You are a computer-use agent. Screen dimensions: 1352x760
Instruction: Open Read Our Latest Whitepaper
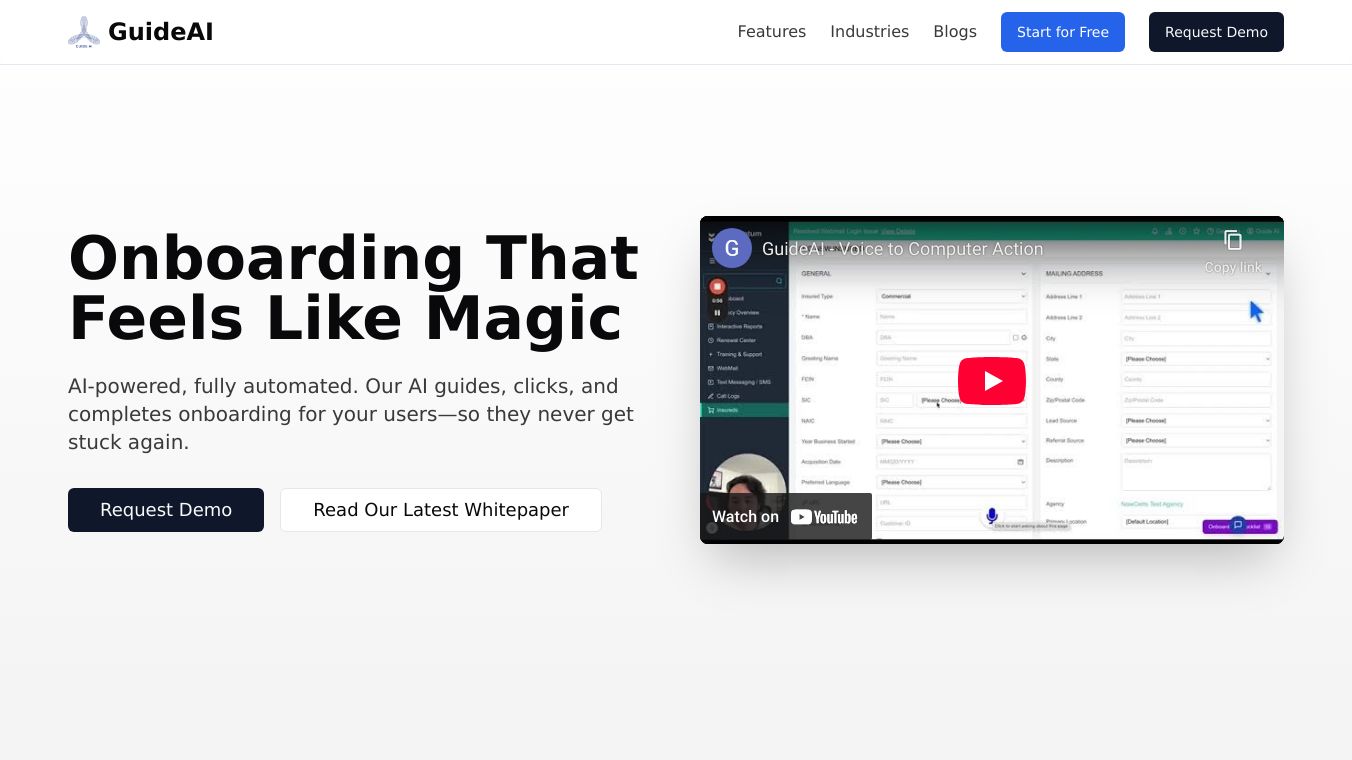coord(441,510)
